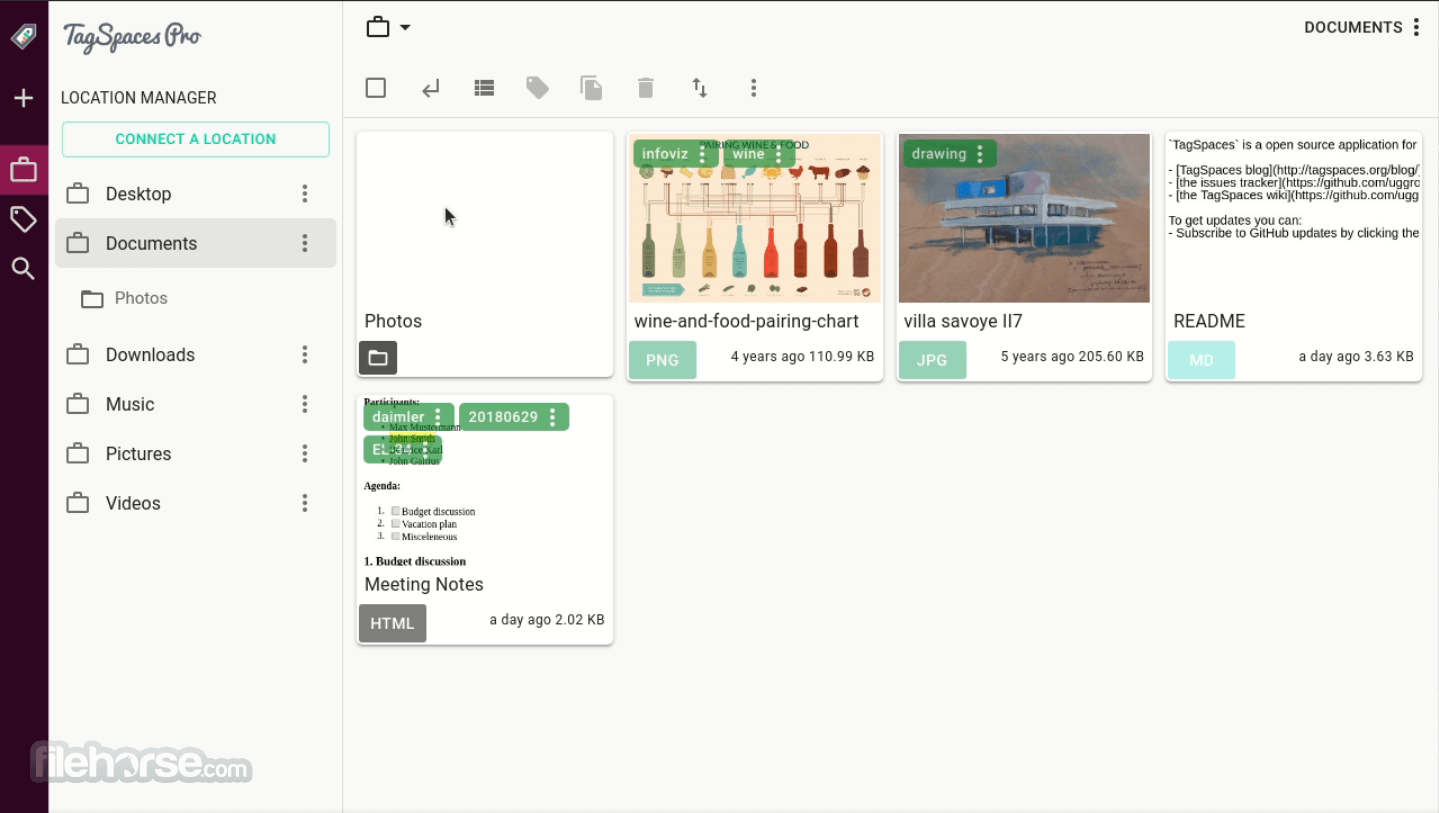Click the wine-and-food-pairing-chart file name
Screen dimensions: 1439x813
[746, 321]
